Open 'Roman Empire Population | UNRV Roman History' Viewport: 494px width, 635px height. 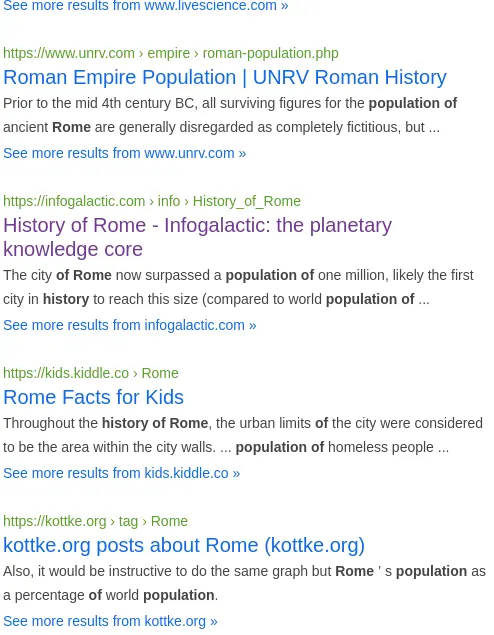[x=225, y=77]
